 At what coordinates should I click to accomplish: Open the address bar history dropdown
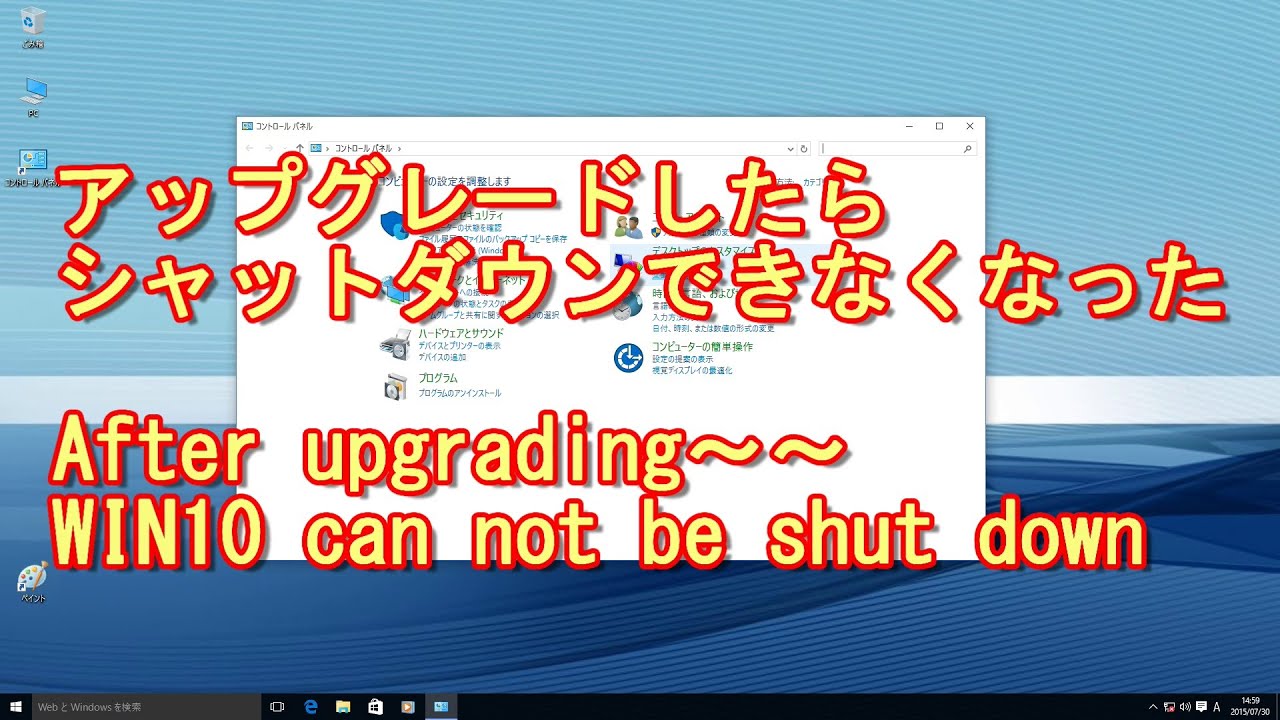[x=790, y=148]
